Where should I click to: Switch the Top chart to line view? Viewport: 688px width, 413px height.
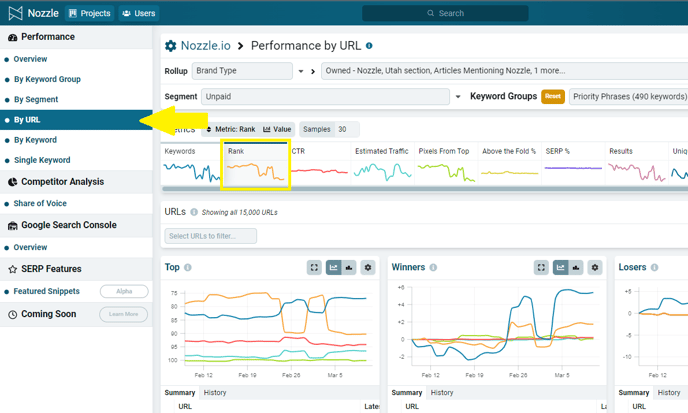pos(333,267)
